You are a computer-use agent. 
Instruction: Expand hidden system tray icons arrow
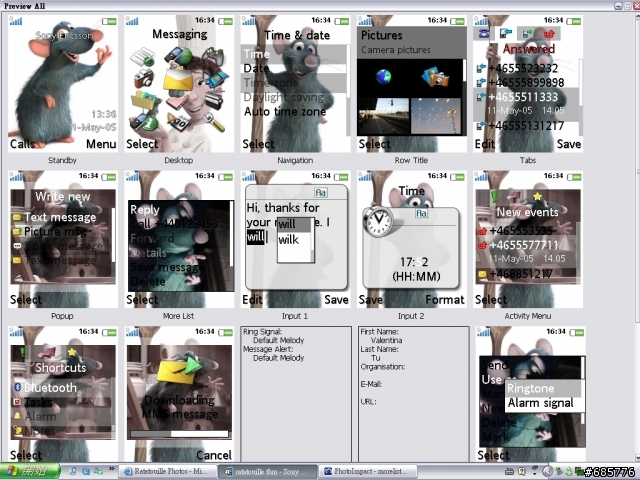click(547, 471)
